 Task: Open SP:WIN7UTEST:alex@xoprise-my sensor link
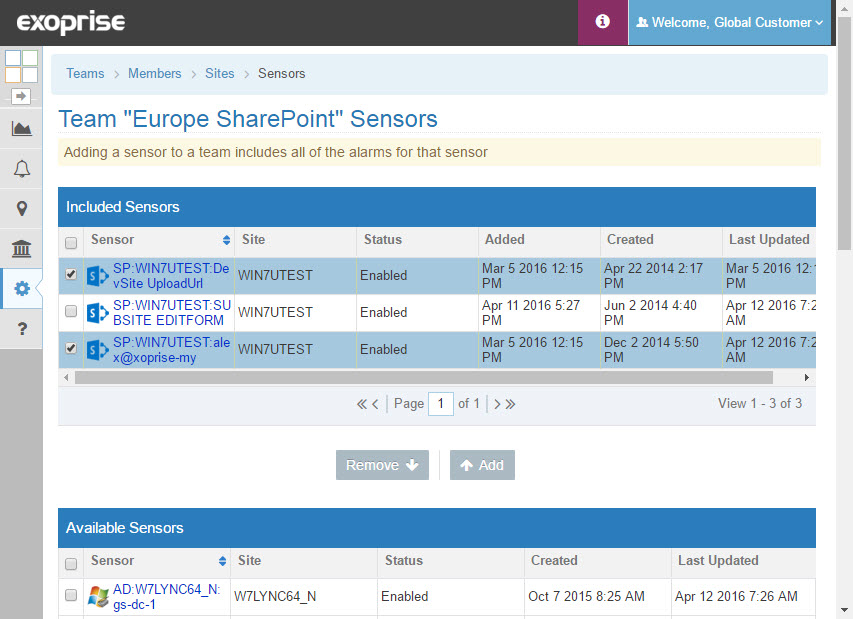[171, 350]
